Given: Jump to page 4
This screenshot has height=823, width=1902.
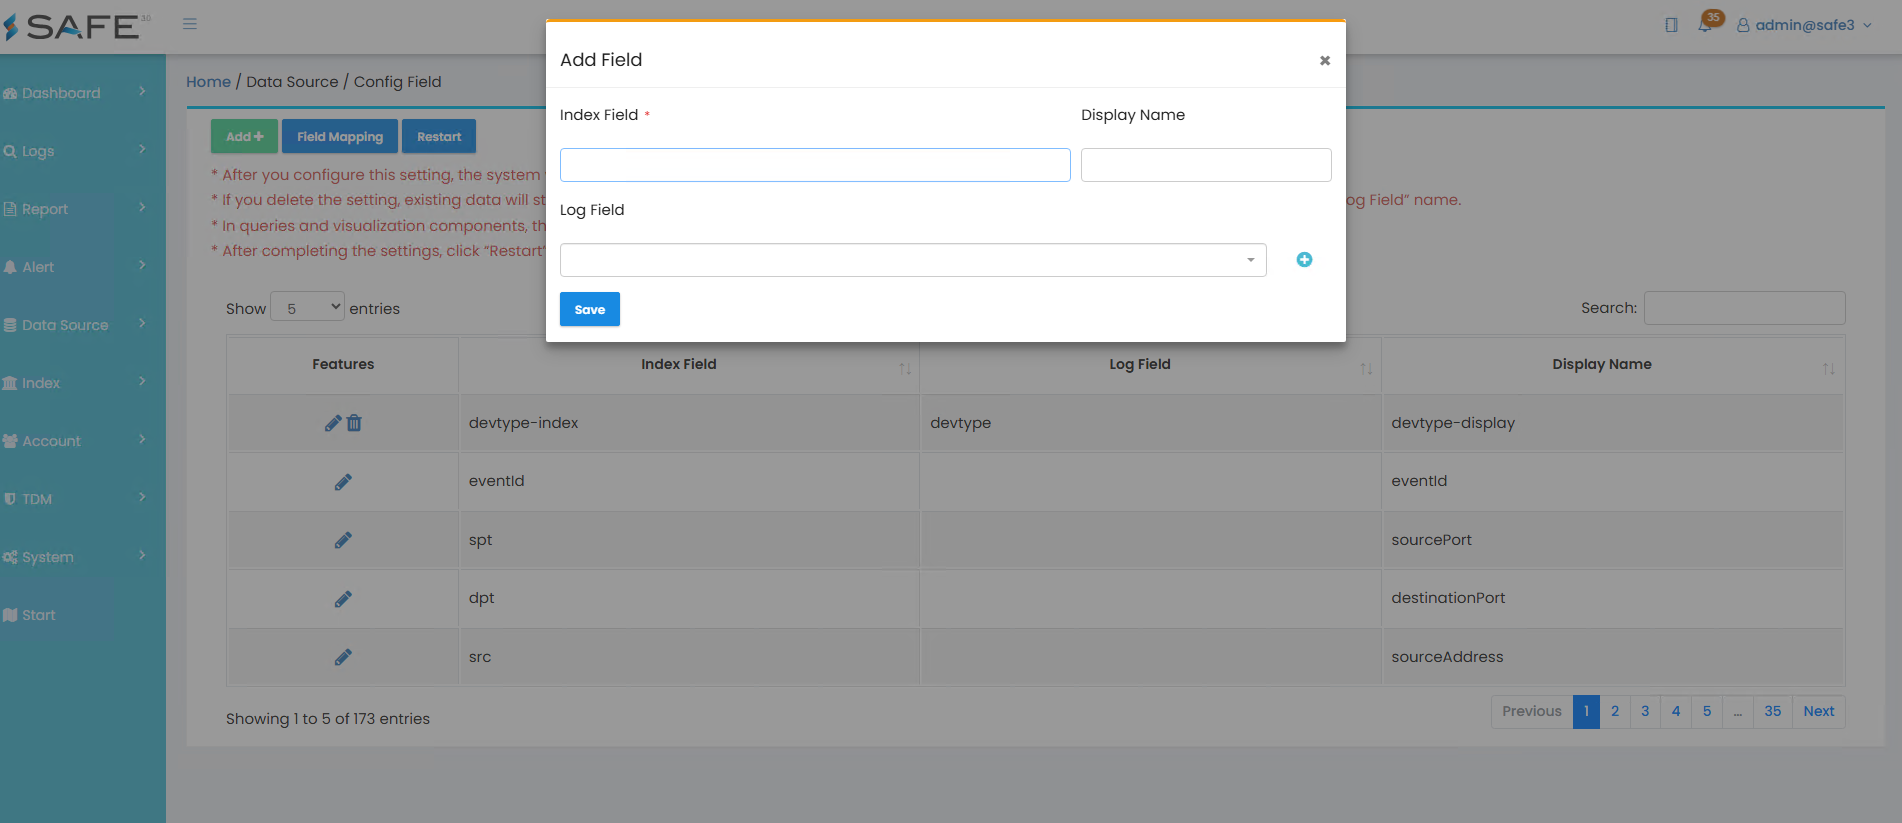Looking at the screenshot, I should coord(1676,711).
